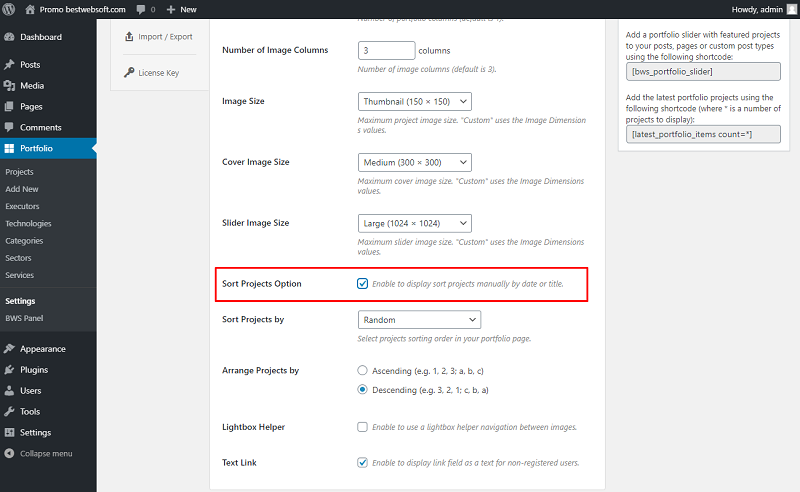The image size is (800, 492).
Task: Click the Plugins plug icon
Action: pos(9,370)
